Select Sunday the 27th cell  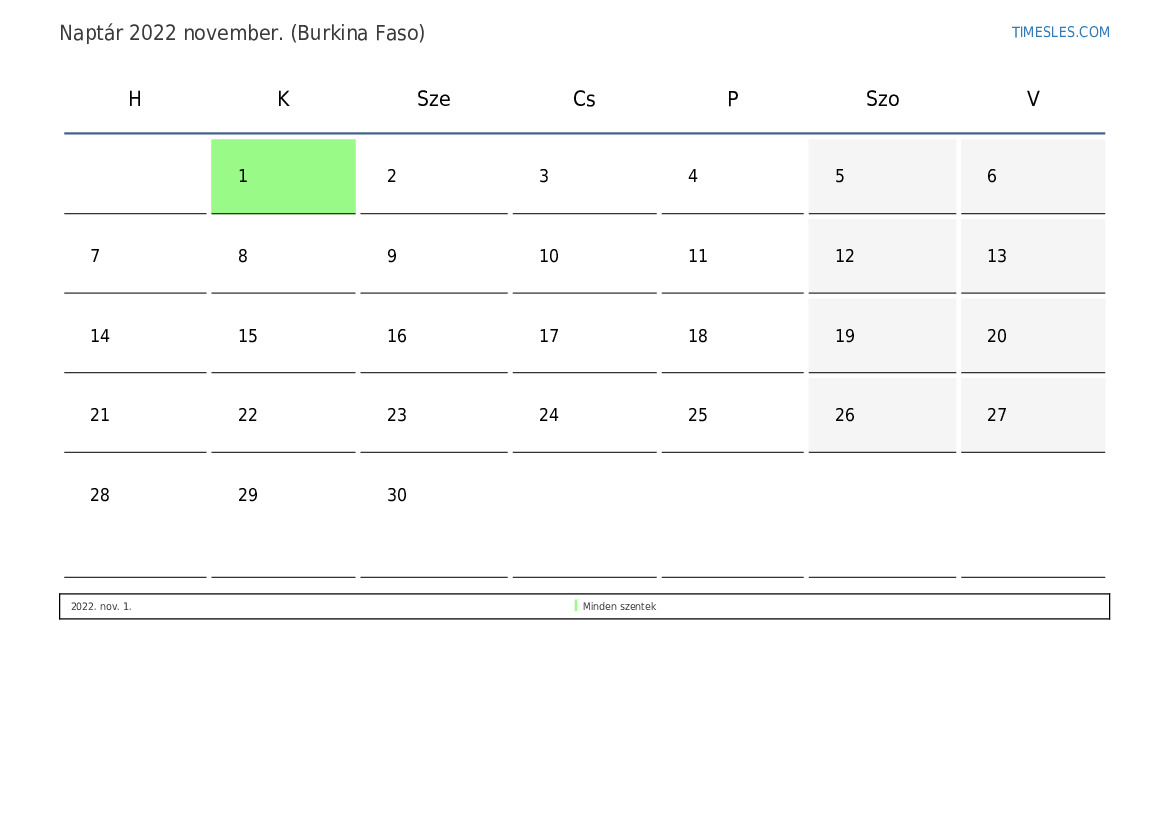1033,415
